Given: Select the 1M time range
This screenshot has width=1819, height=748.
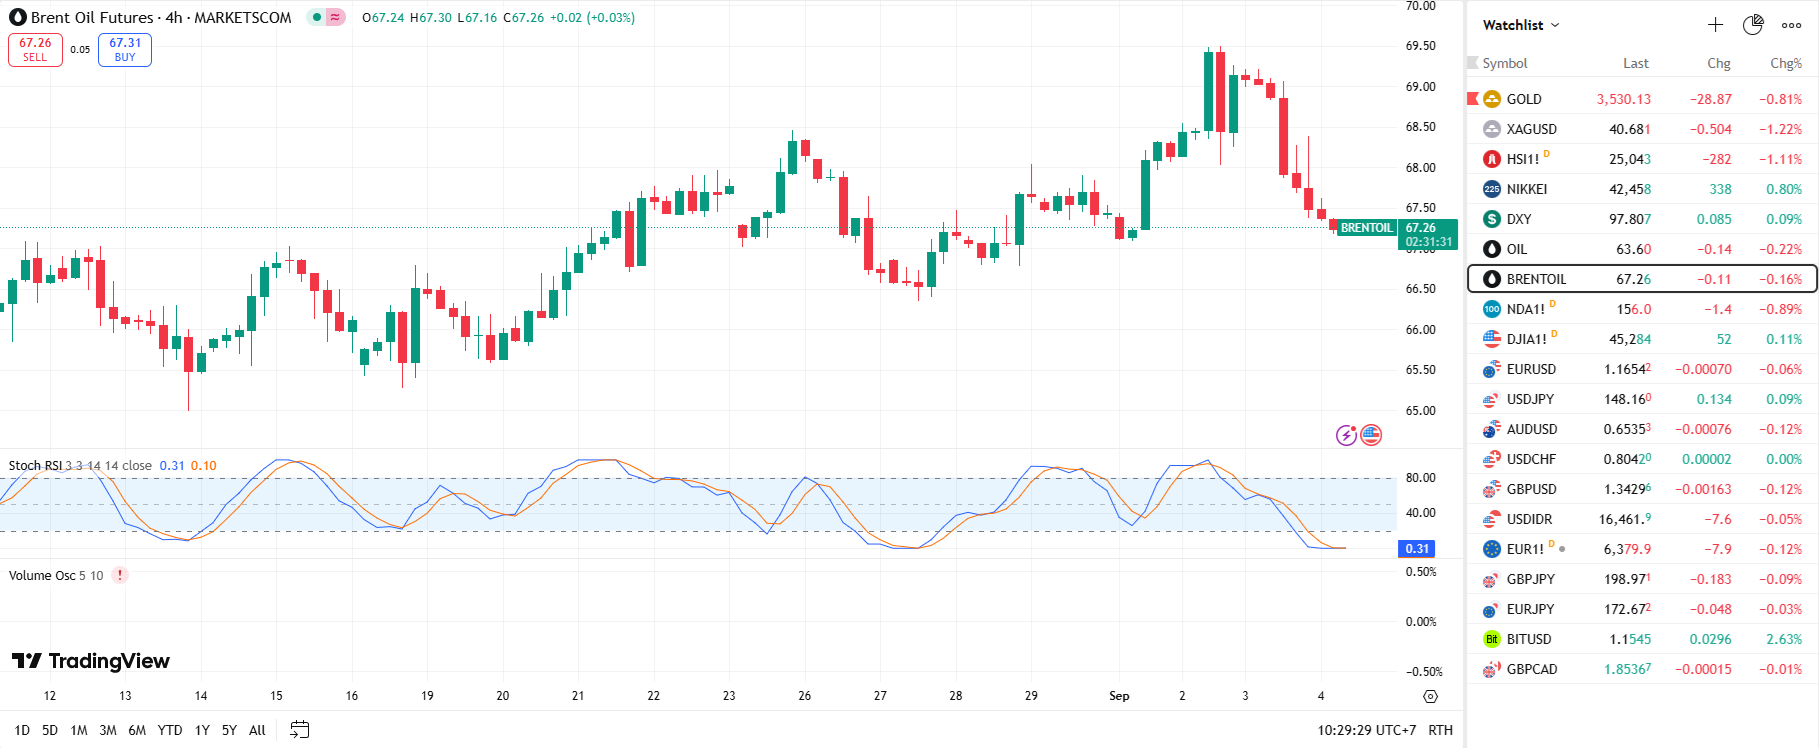Looking at the screenshot, I should click(79, 730).
